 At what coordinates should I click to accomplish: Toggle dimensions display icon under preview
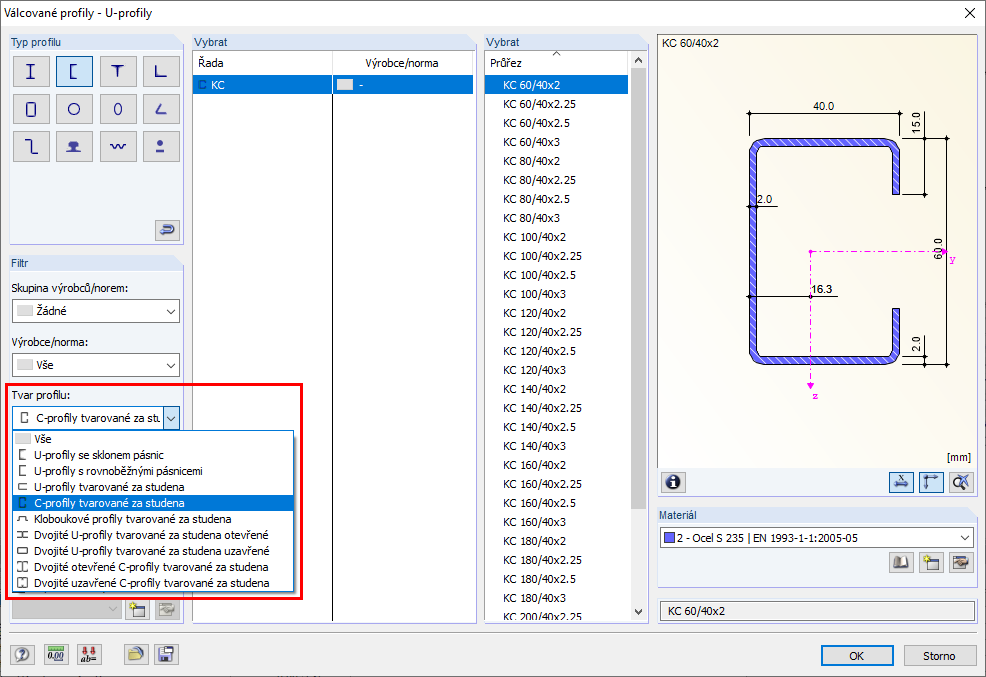click(931, 482)
